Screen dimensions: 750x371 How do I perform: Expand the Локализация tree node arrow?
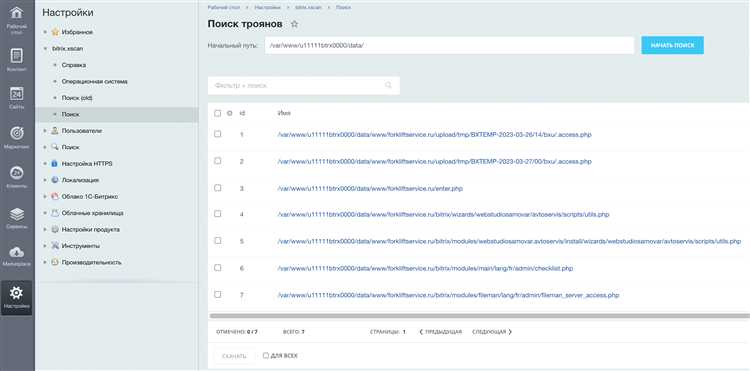pos(45,180)
